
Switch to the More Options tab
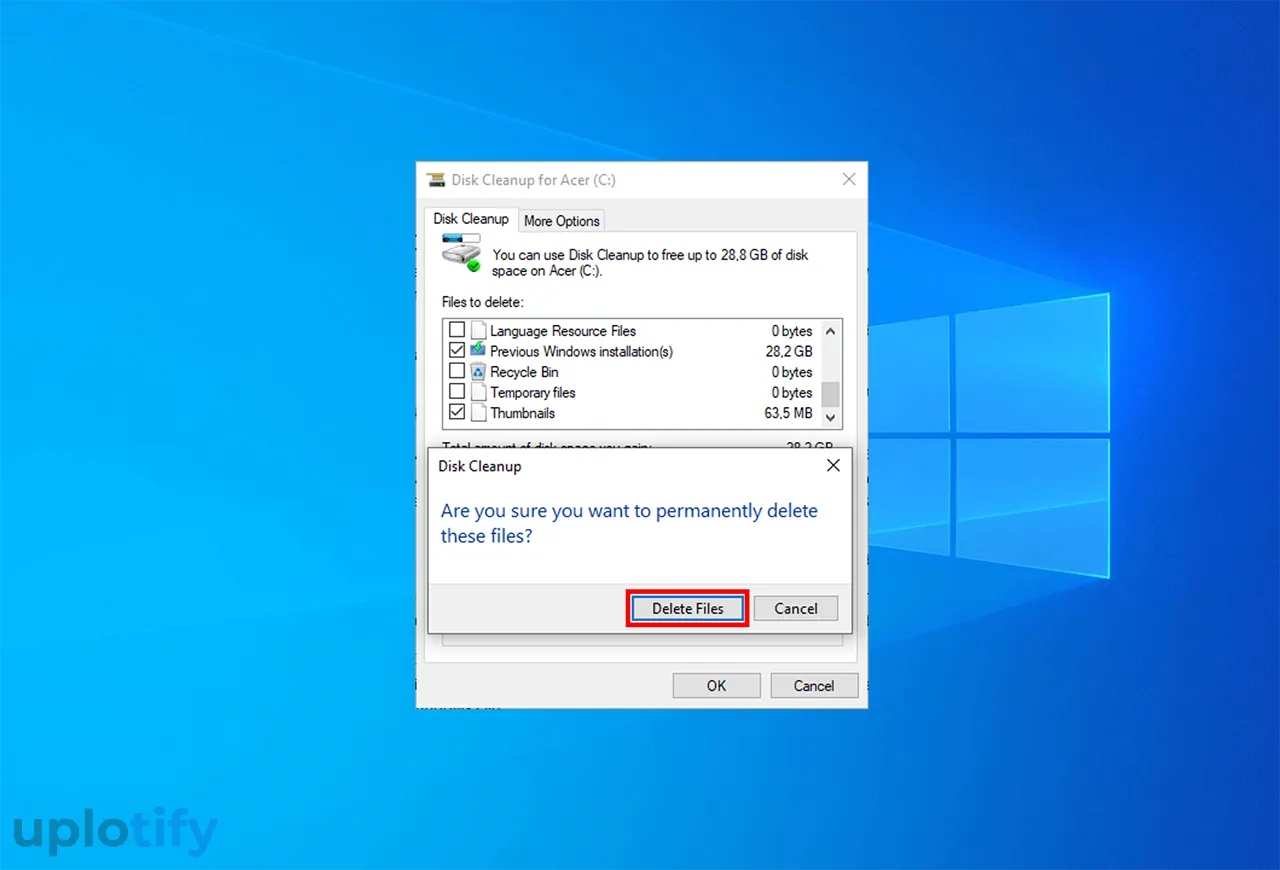click(562, 221)
